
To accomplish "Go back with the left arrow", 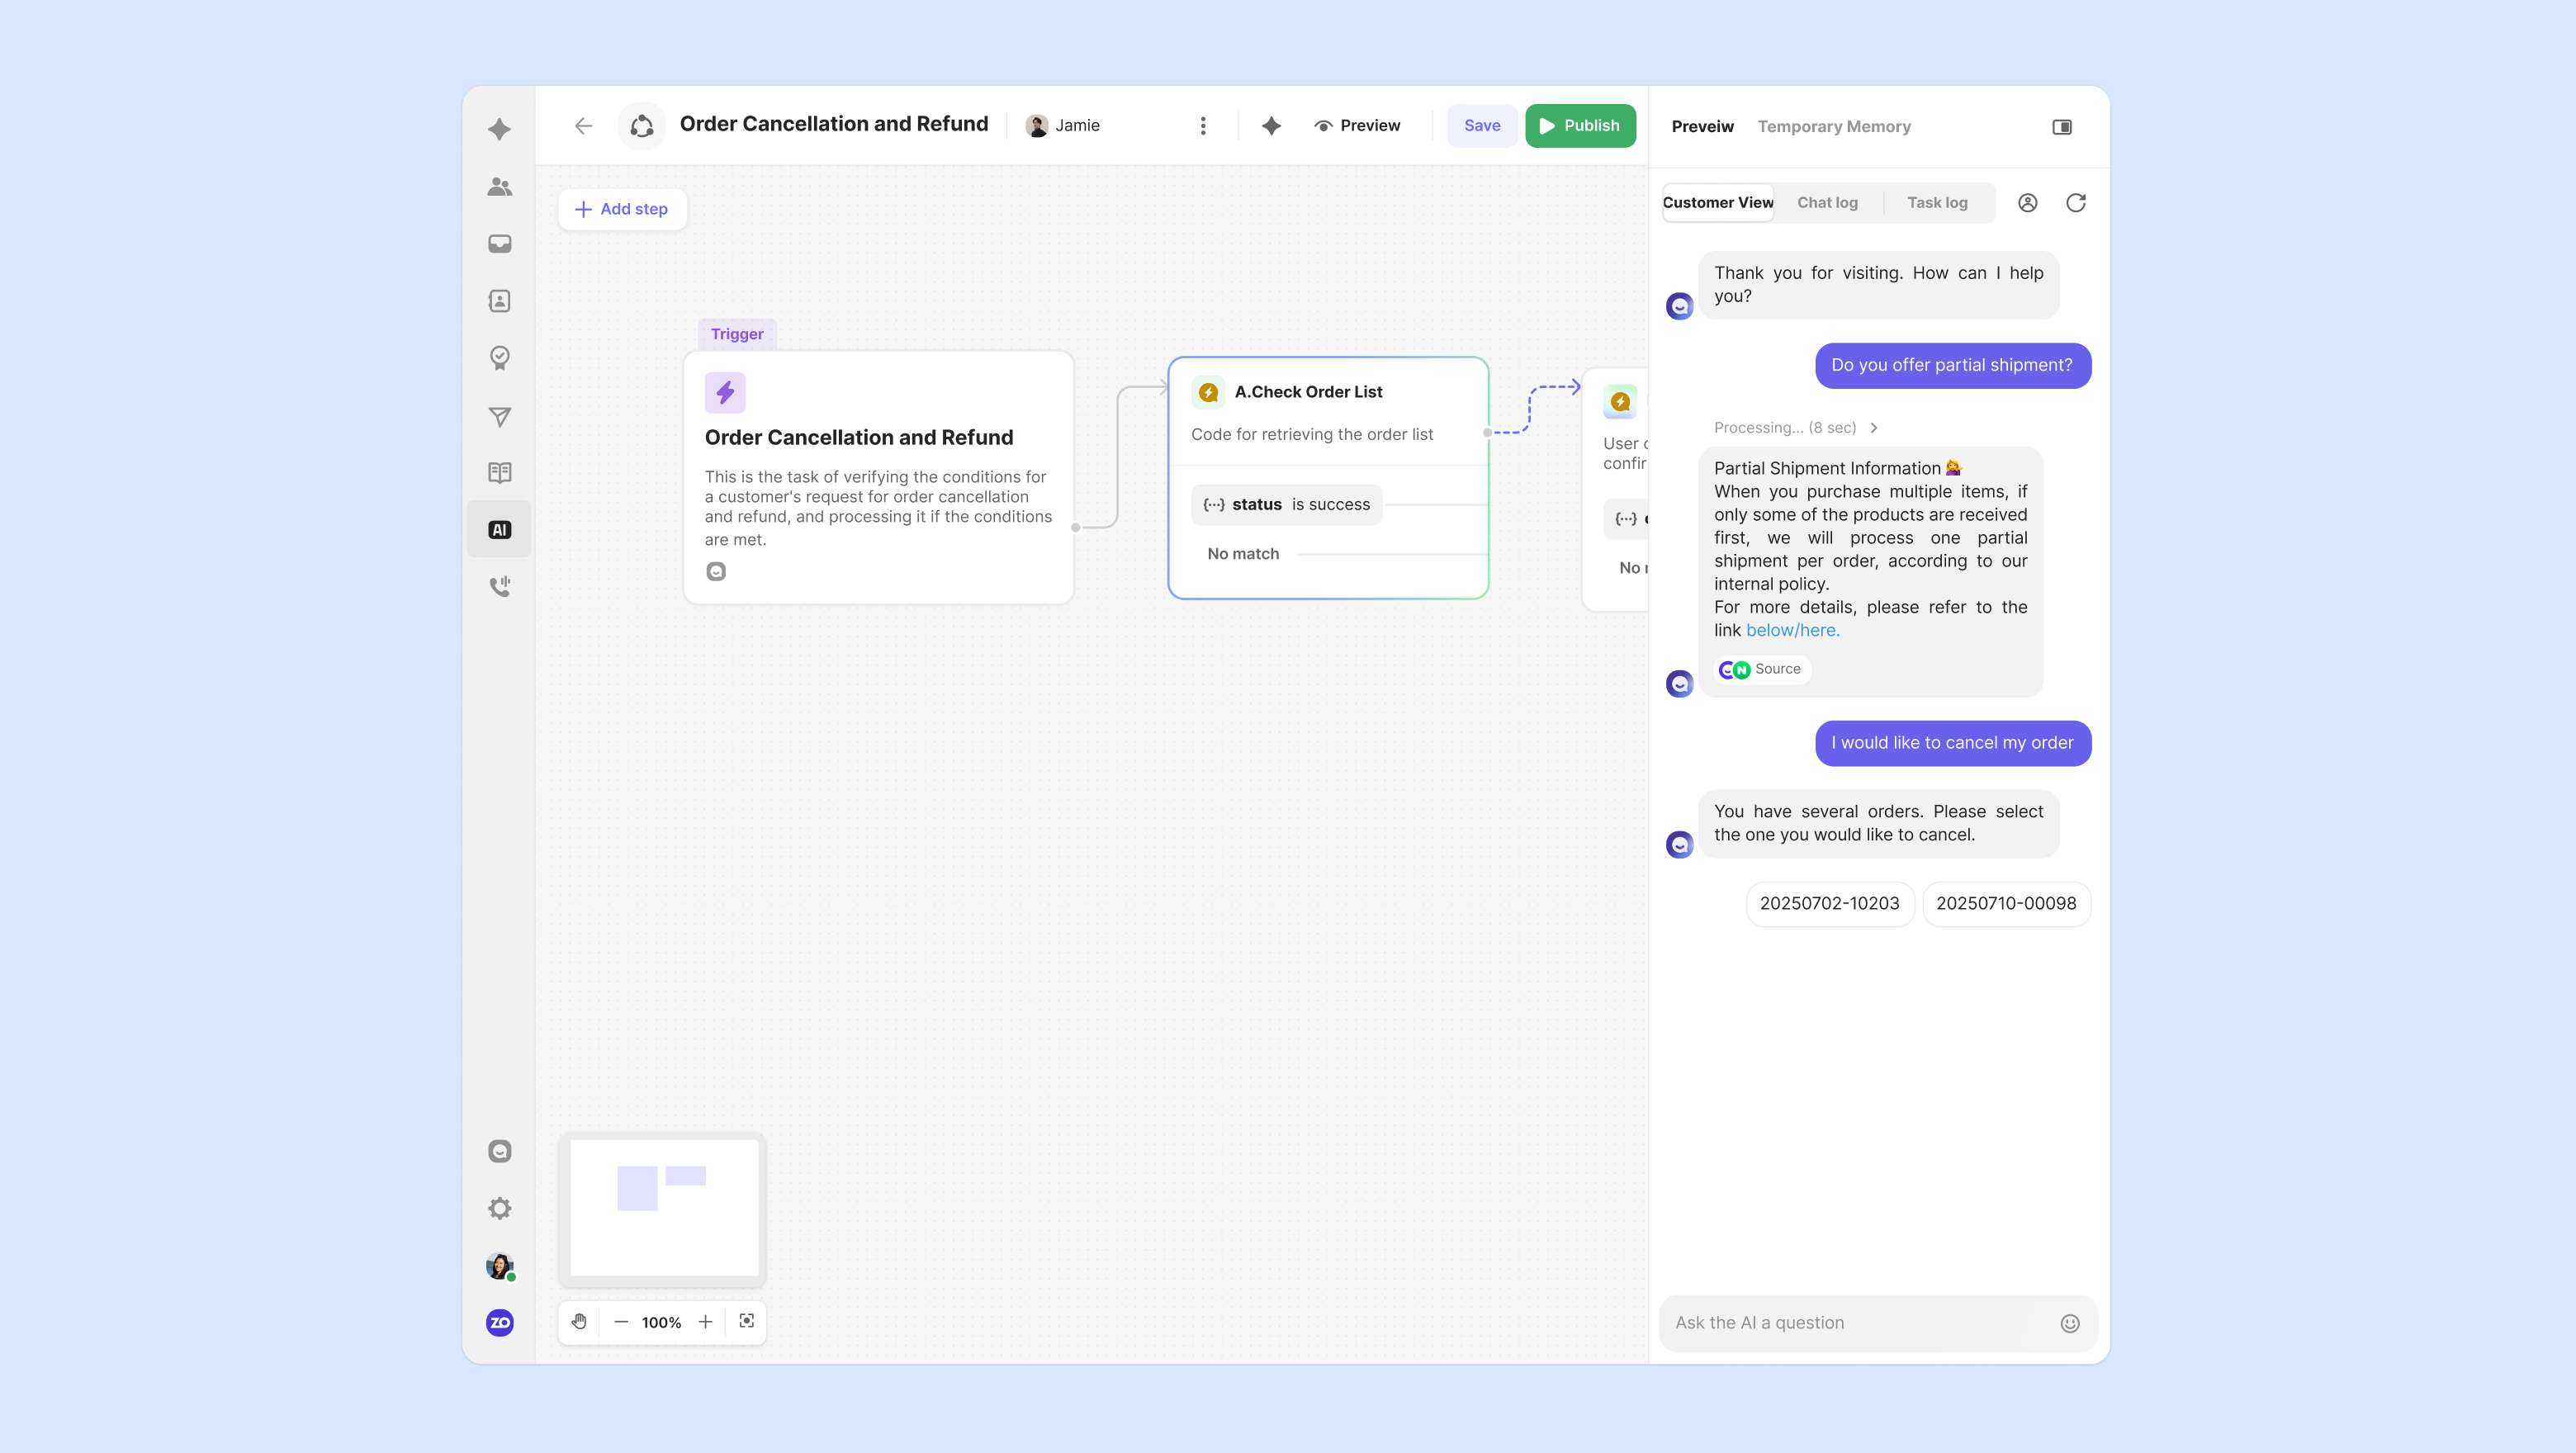I will (x=583, y=125).
